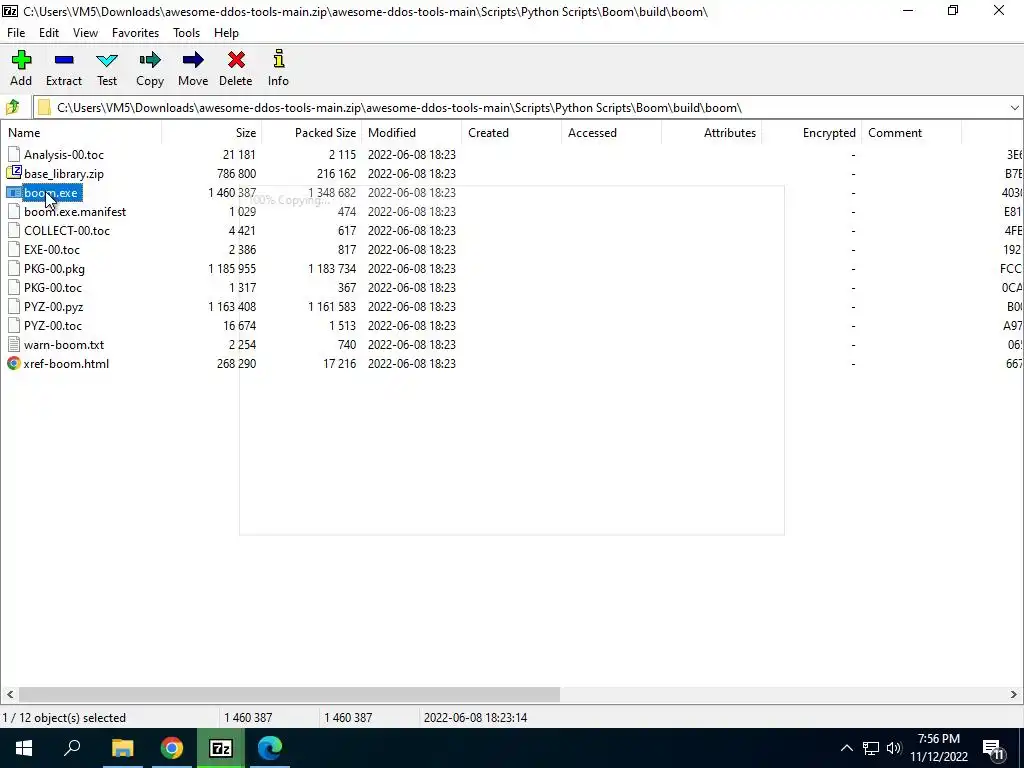This screenshot has width=1024, height=768.
Task: Select EXE-00.toc file
Action: [52, 249]
